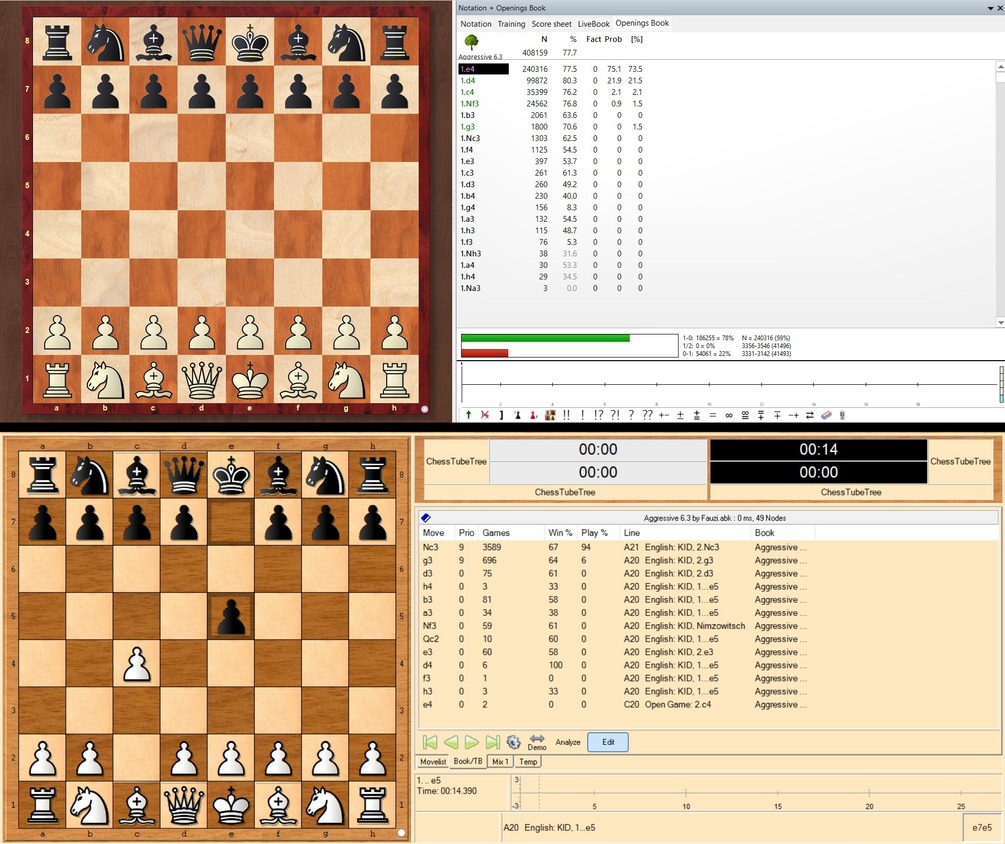This screenshot has height=844, width=1005.
Task: Toggle the Edit book button
Action: click(608, 742)
